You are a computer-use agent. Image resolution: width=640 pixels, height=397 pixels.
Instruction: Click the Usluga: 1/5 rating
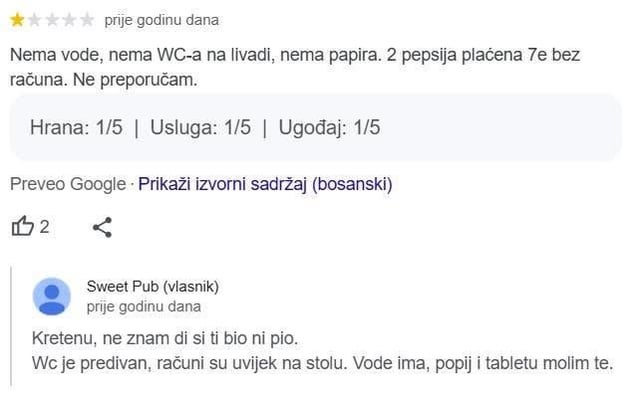(200, 127)
